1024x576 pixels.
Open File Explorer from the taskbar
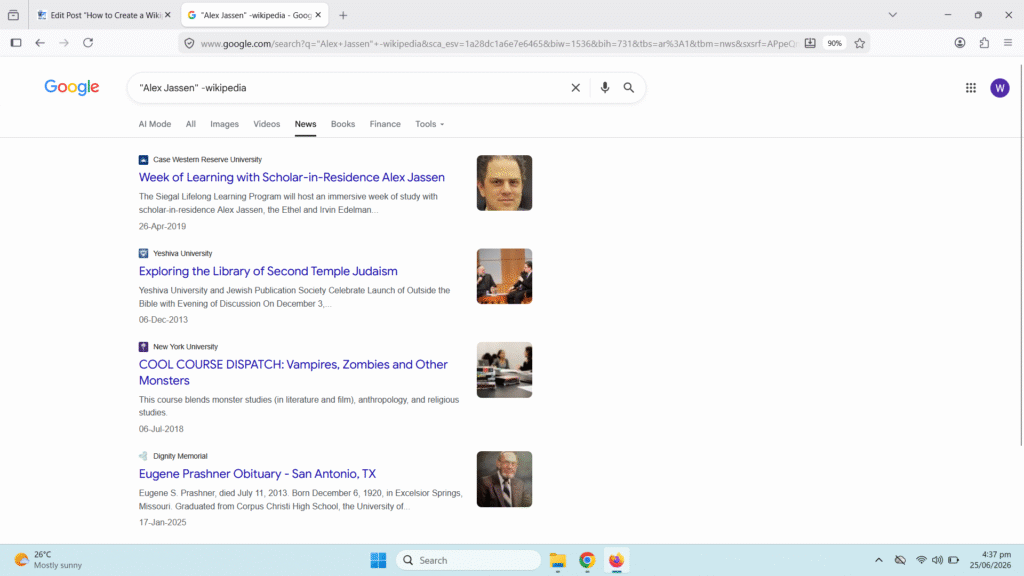click(x=558, y=560)
